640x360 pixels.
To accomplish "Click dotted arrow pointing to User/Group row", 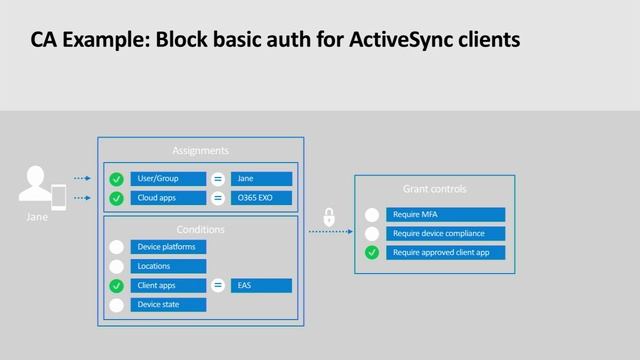I will click(x=82, y=178).
